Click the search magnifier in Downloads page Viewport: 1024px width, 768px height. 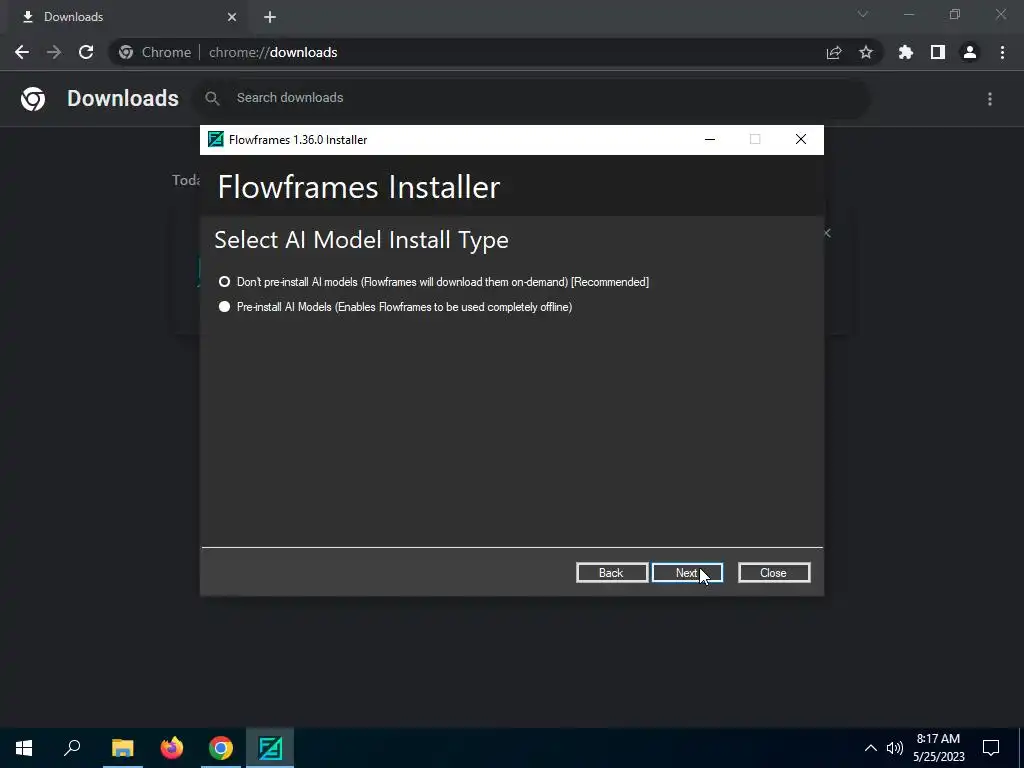pyautogui.click(x=212, y=98)
